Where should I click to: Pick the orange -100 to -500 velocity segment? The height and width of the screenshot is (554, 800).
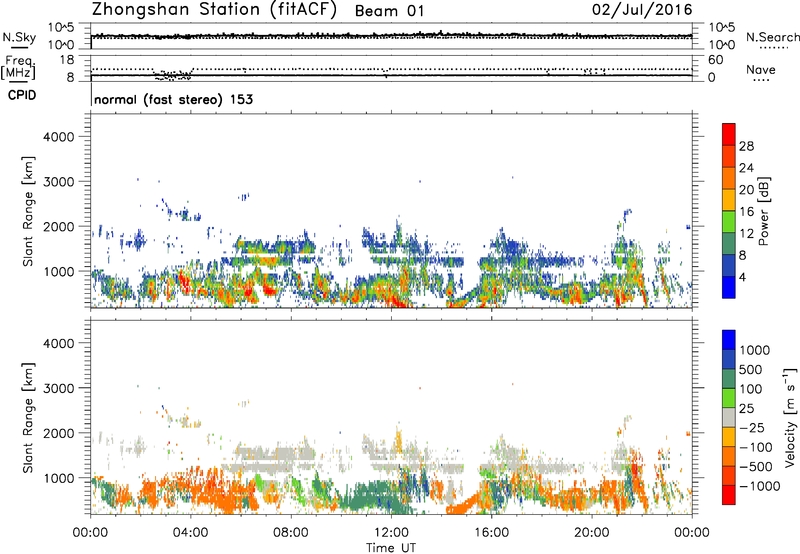click(x=729, y=457)
